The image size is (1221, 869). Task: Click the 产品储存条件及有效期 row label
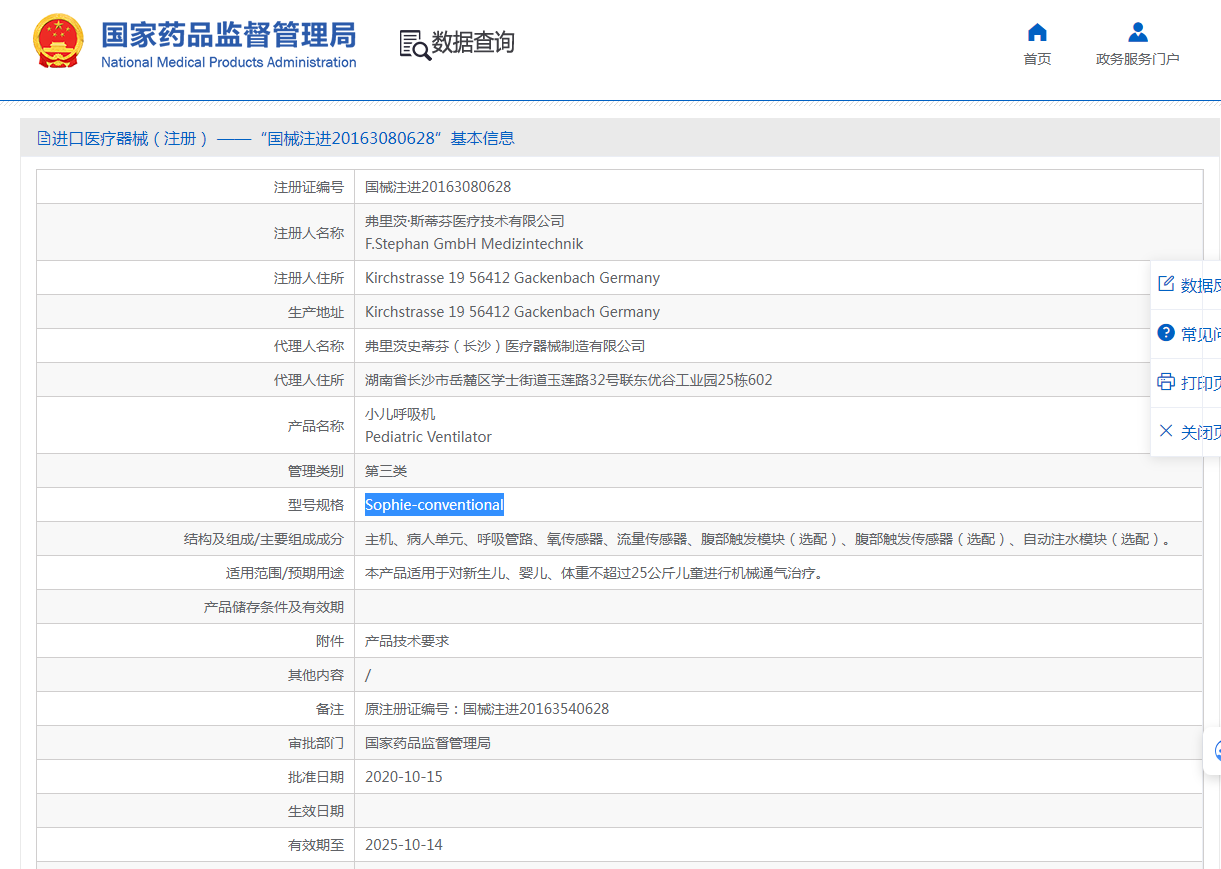click(x=274, y=607)
